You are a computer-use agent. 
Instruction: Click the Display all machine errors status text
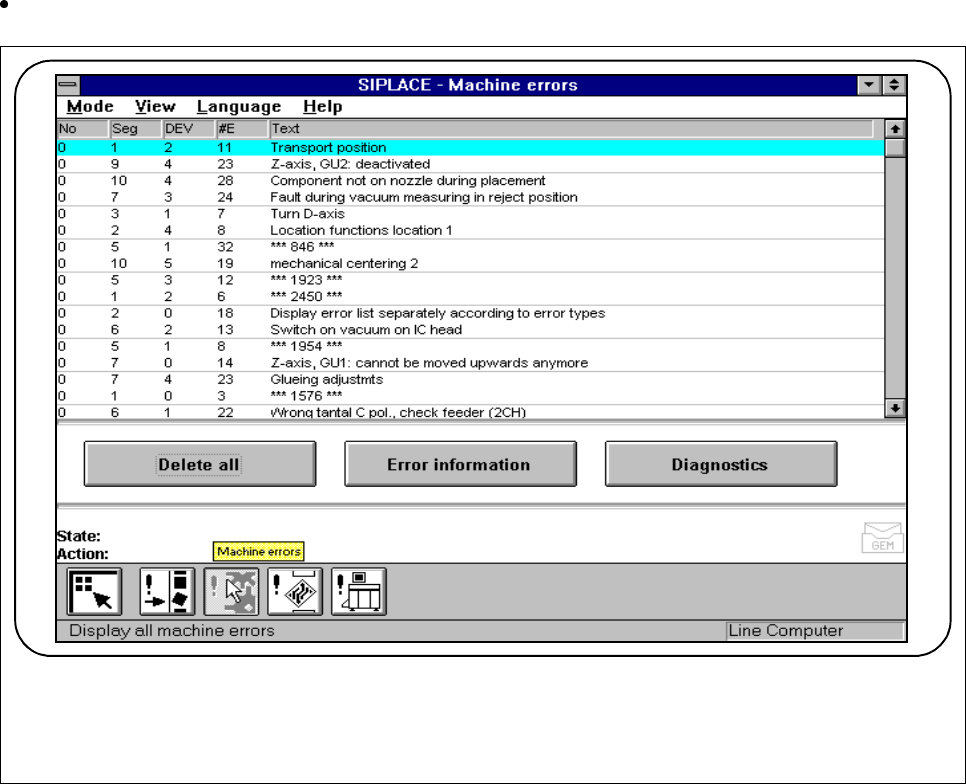pyautogui.click(x=172, y=631)
